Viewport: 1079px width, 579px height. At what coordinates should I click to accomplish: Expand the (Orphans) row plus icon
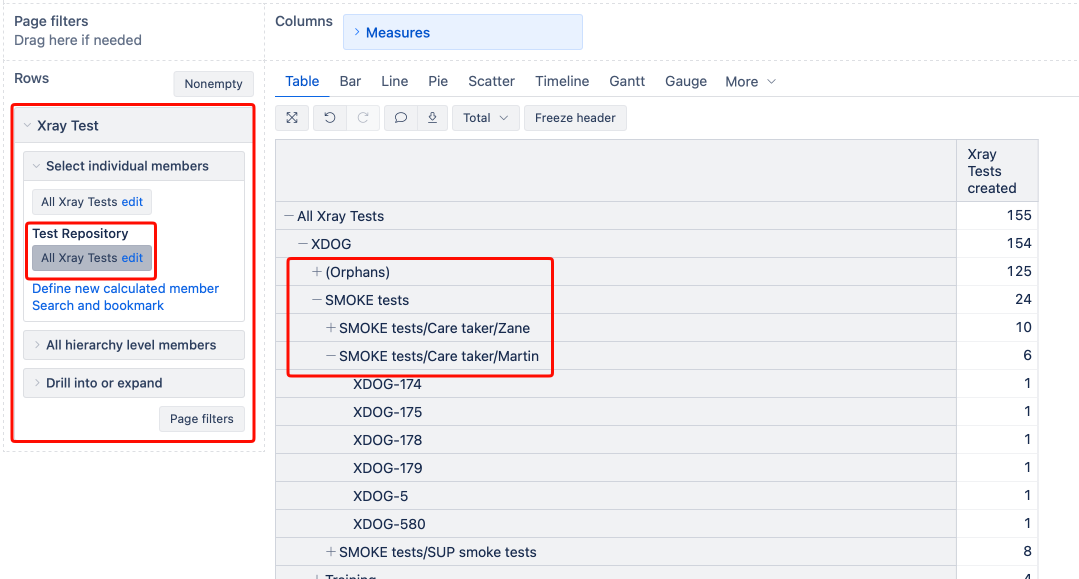317,272
